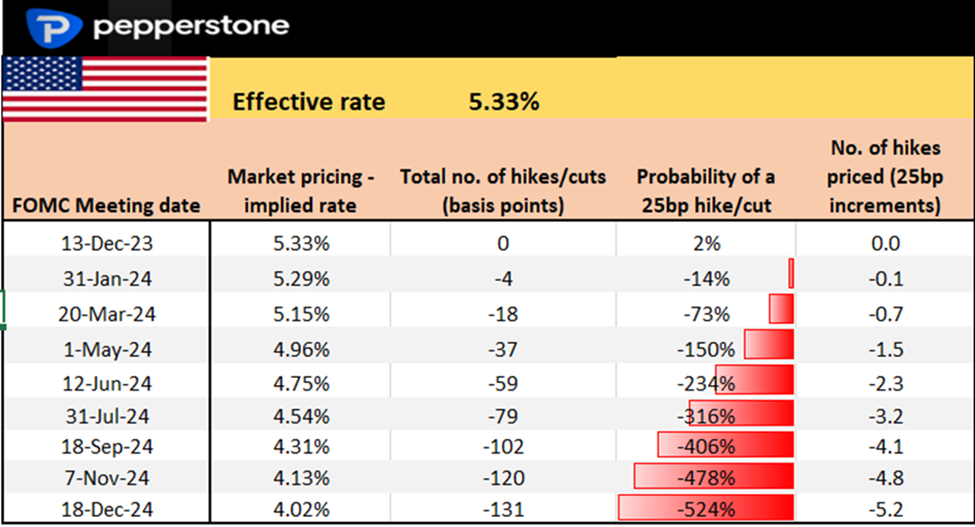This screenshot has height=527, width=975.
Task: Select the 13-Dec-23 meeting date cell
Action: coord(107,243)
